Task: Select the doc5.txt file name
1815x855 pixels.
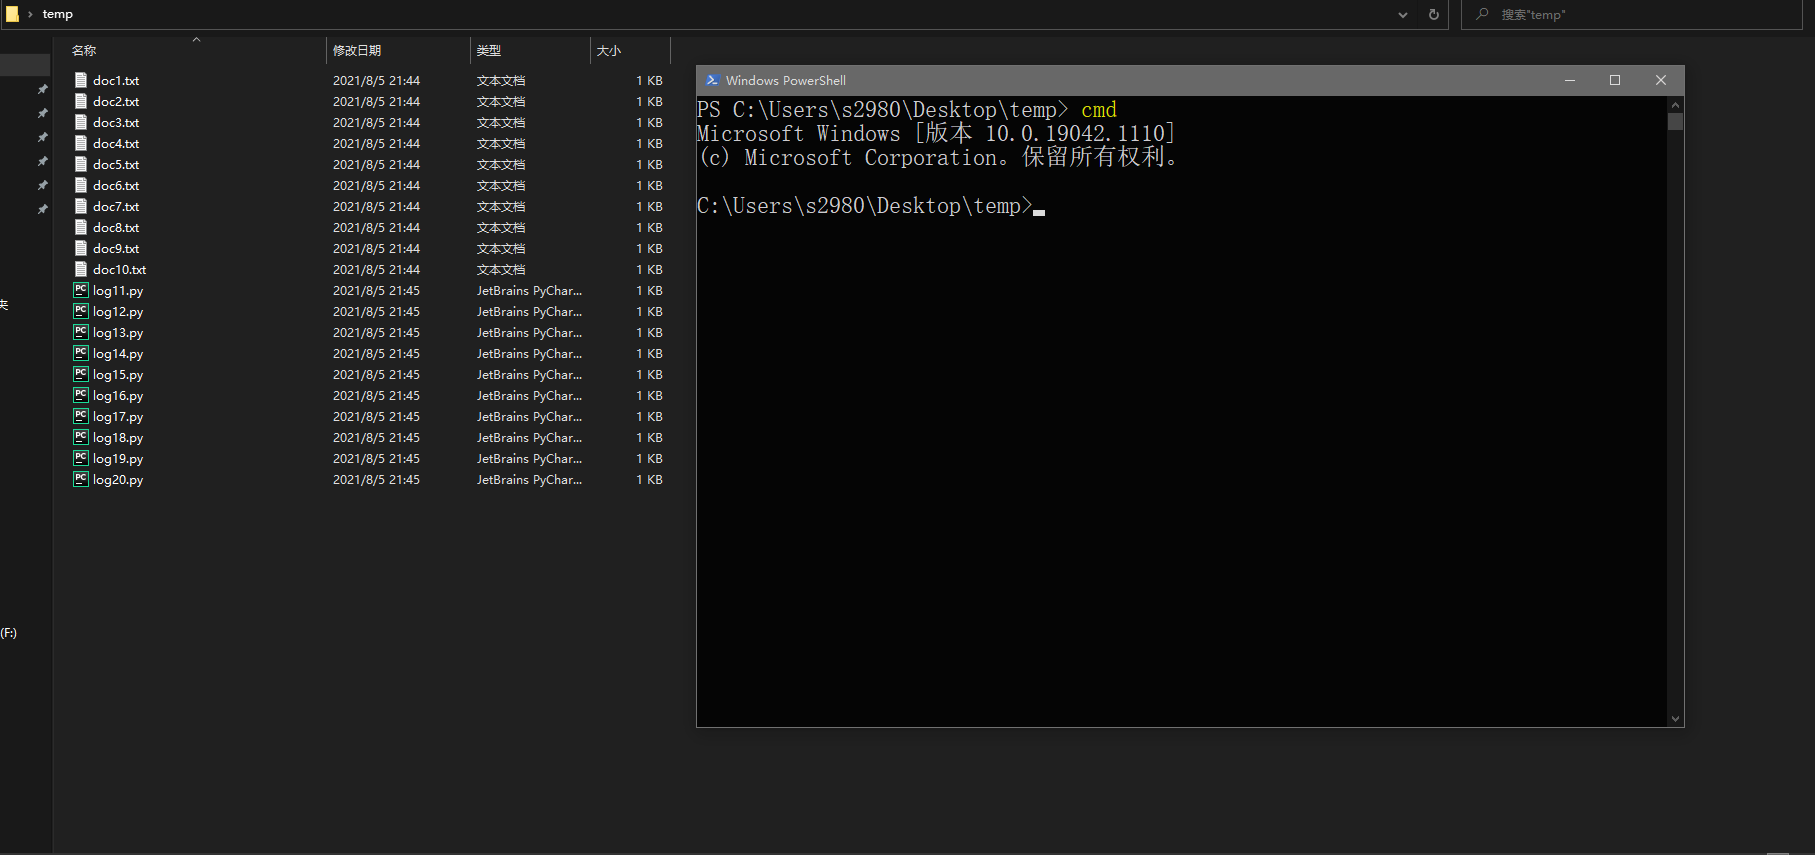Action: point(116,164)
